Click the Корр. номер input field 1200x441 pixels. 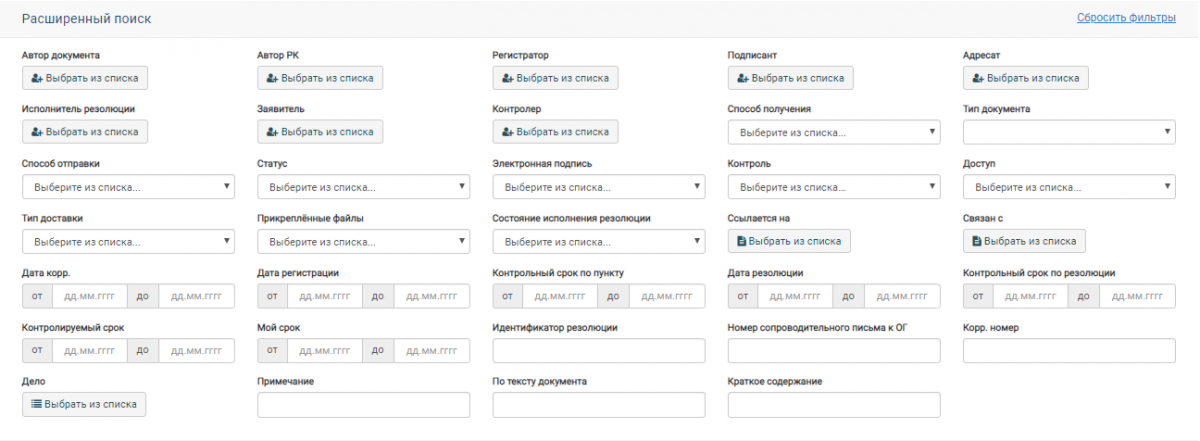pyautogui.click(x=1069, y=351)
